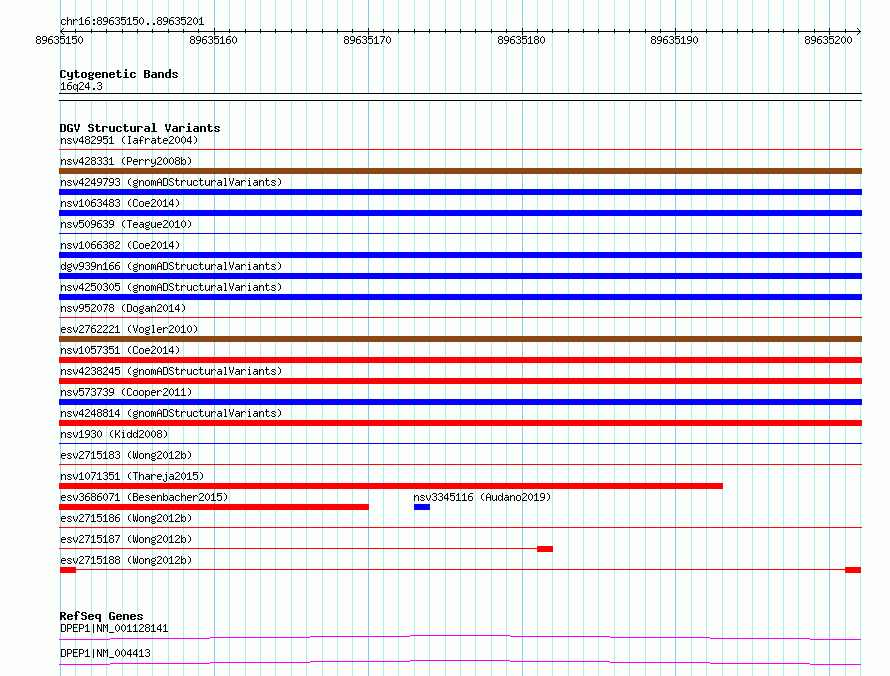Open the esv2715186 (Wong2012b) label

pos(126,518)
